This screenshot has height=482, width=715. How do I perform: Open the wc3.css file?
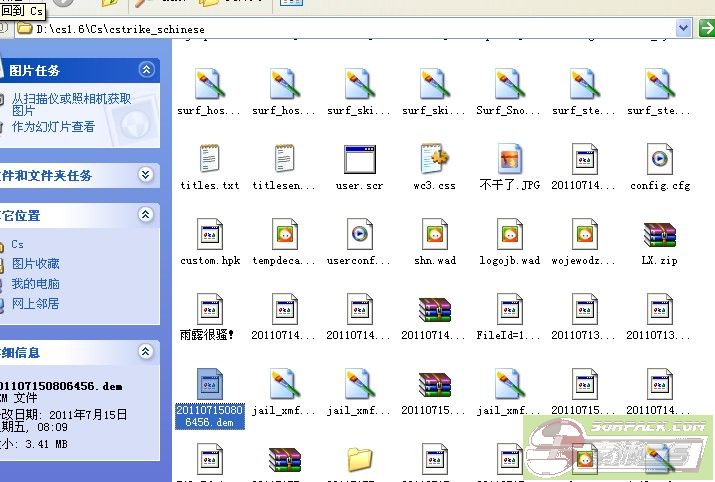434,160
